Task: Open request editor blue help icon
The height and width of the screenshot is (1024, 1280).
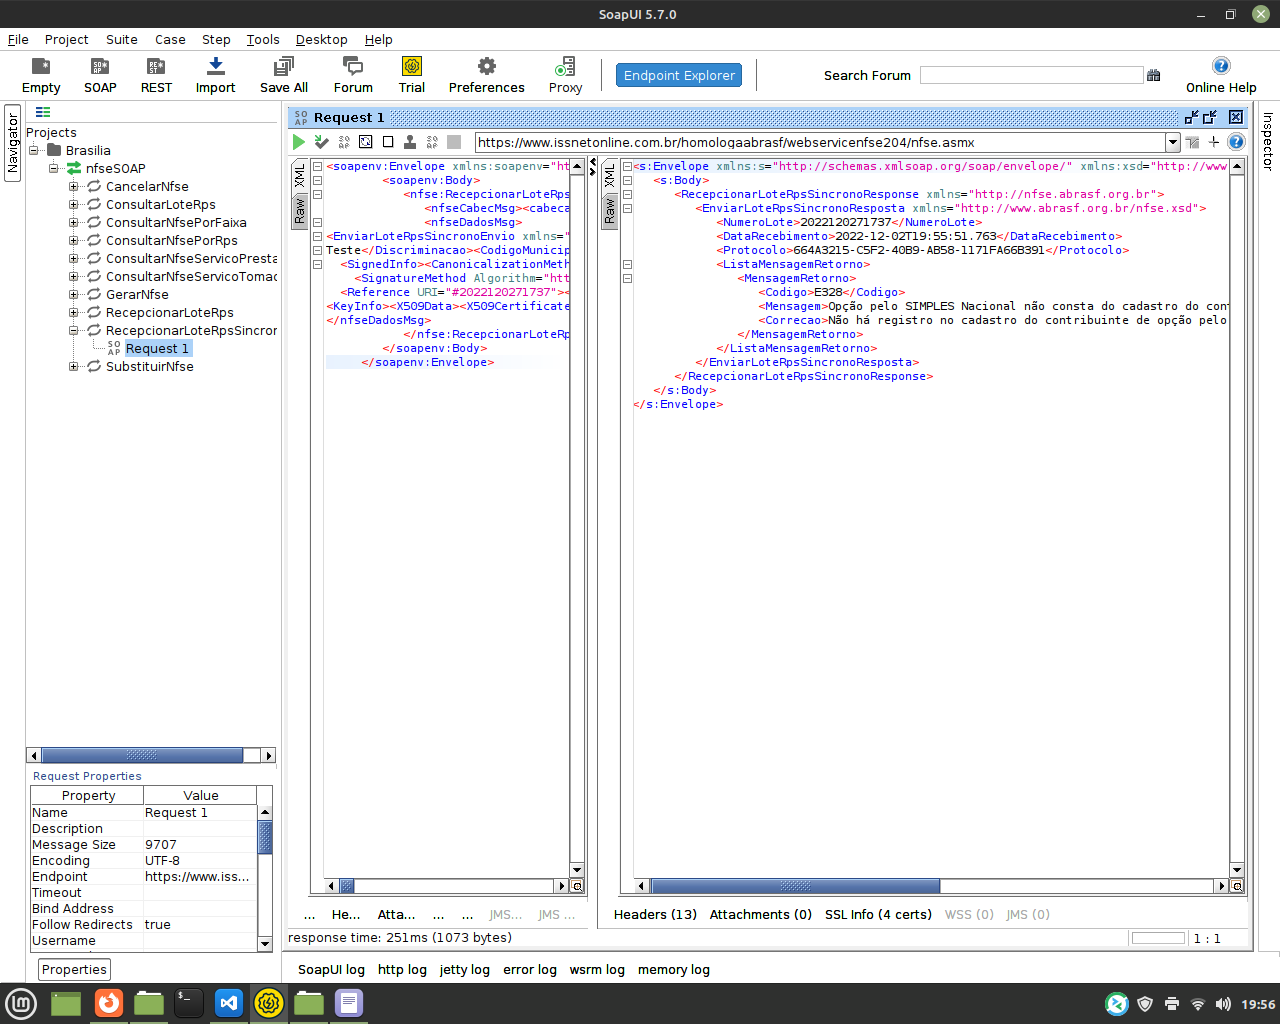Action: 1236,142
